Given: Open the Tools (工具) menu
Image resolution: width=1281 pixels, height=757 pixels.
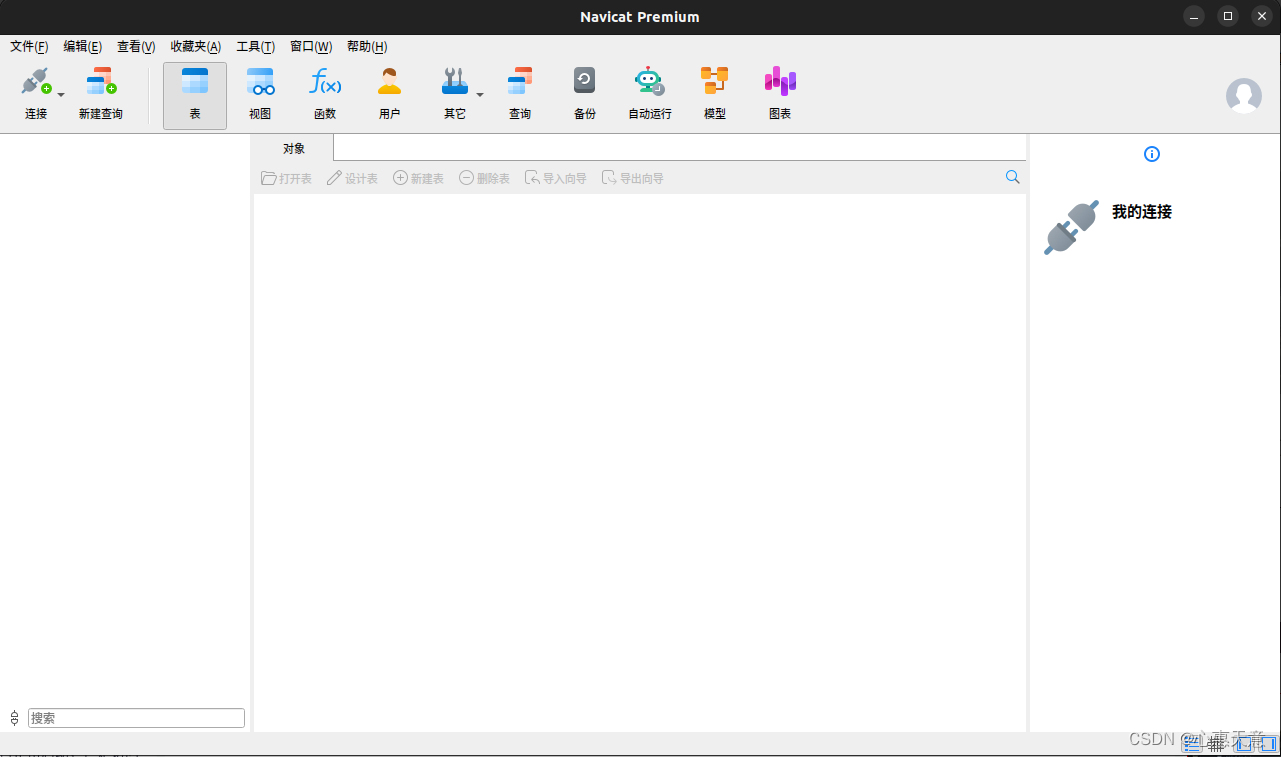Looking at the screenshot, I should [255, 47].
